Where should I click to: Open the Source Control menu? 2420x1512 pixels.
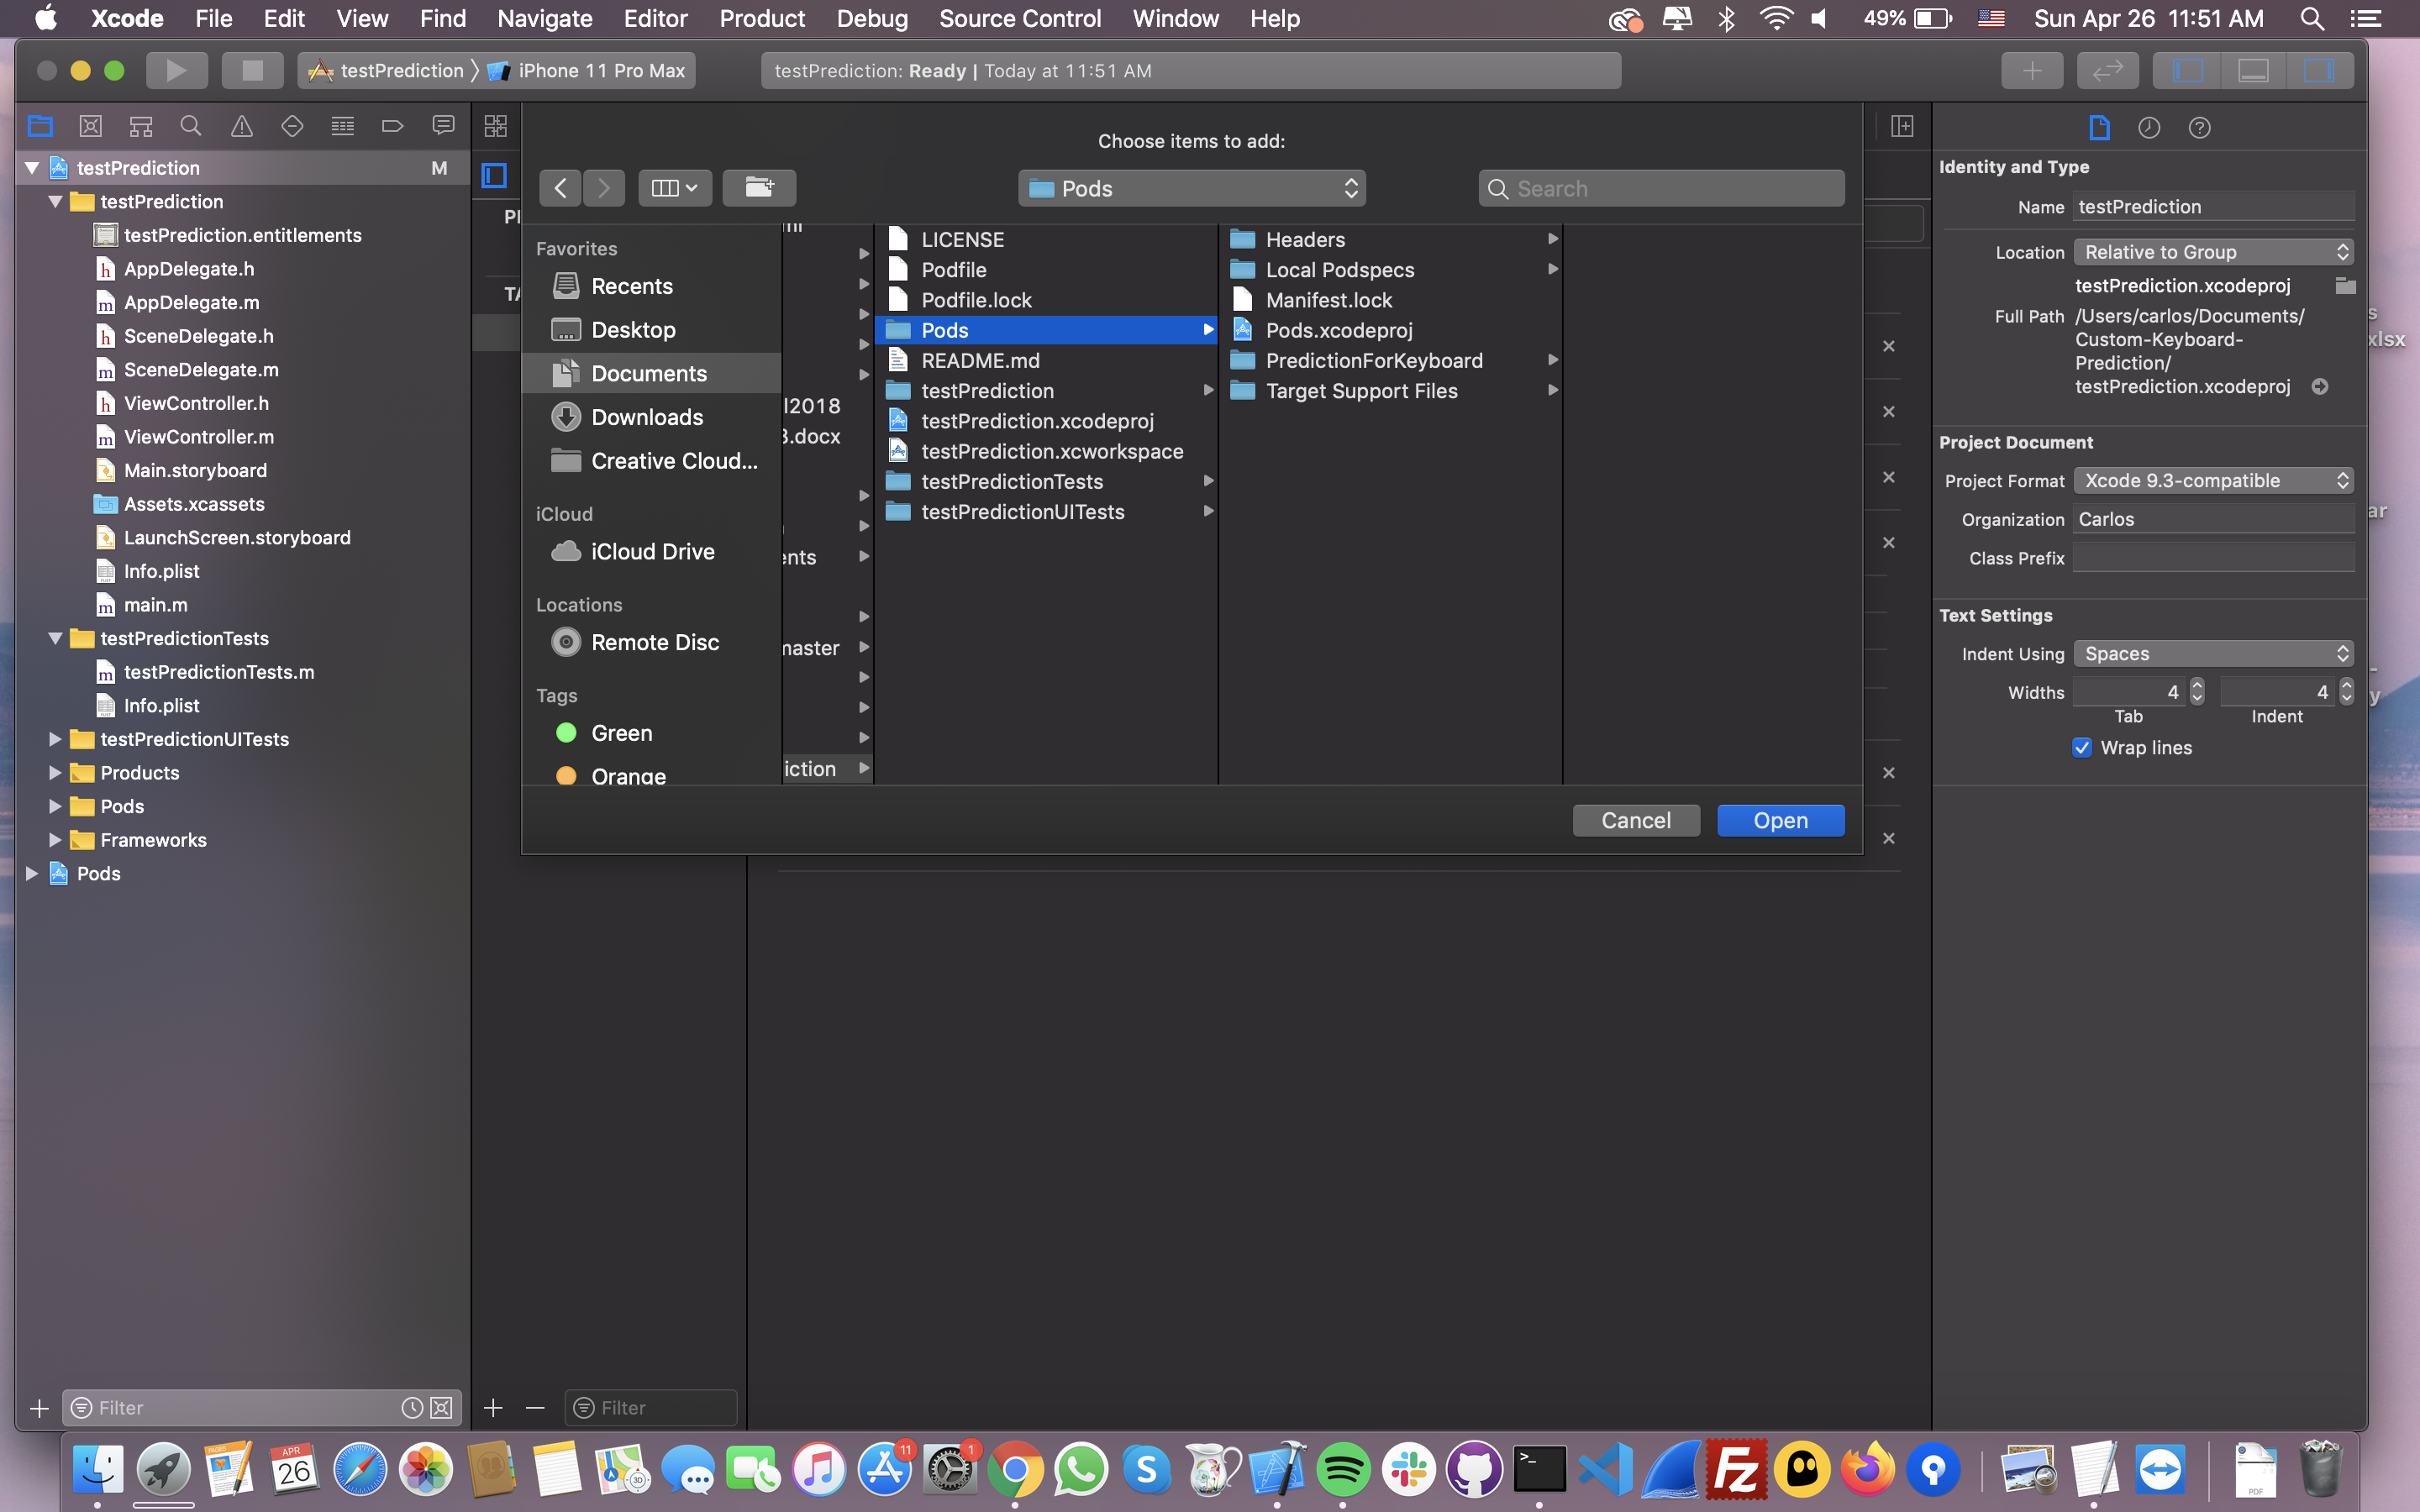(1019, 18)
